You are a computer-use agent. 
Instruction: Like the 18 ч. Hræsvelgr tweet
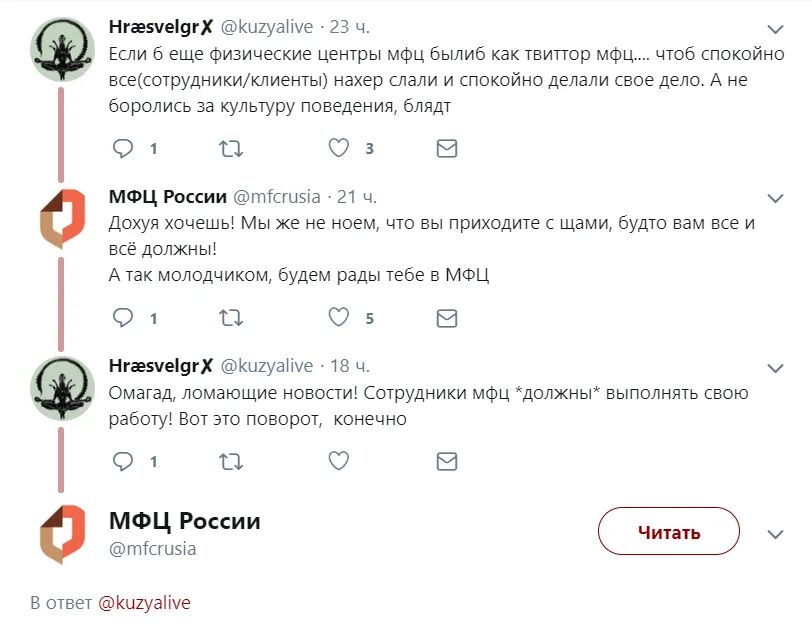339,462
